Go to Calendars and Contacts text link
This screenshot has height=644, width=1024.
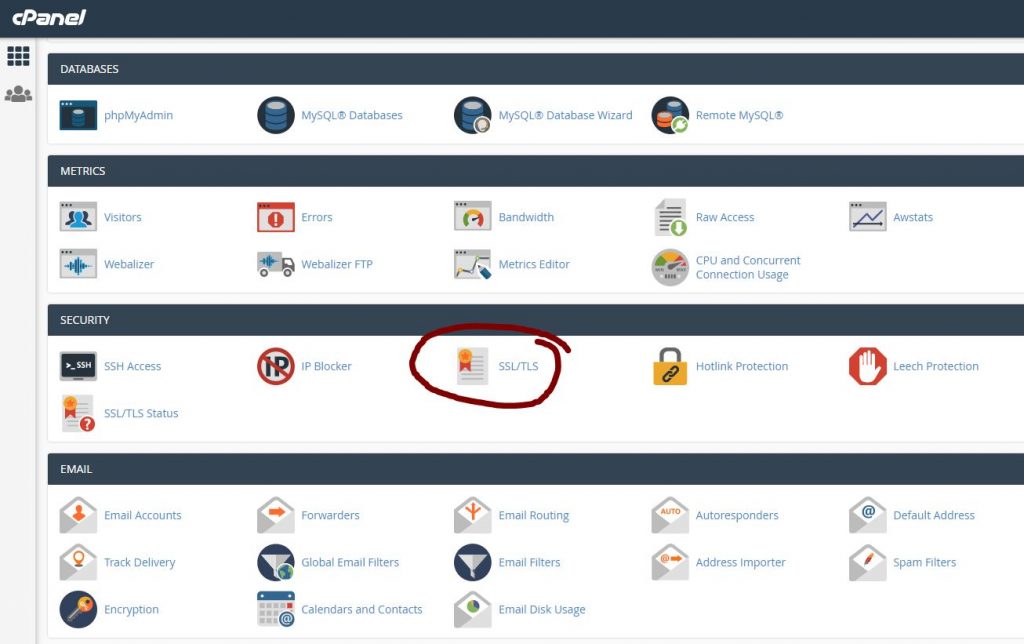(362, 609)
